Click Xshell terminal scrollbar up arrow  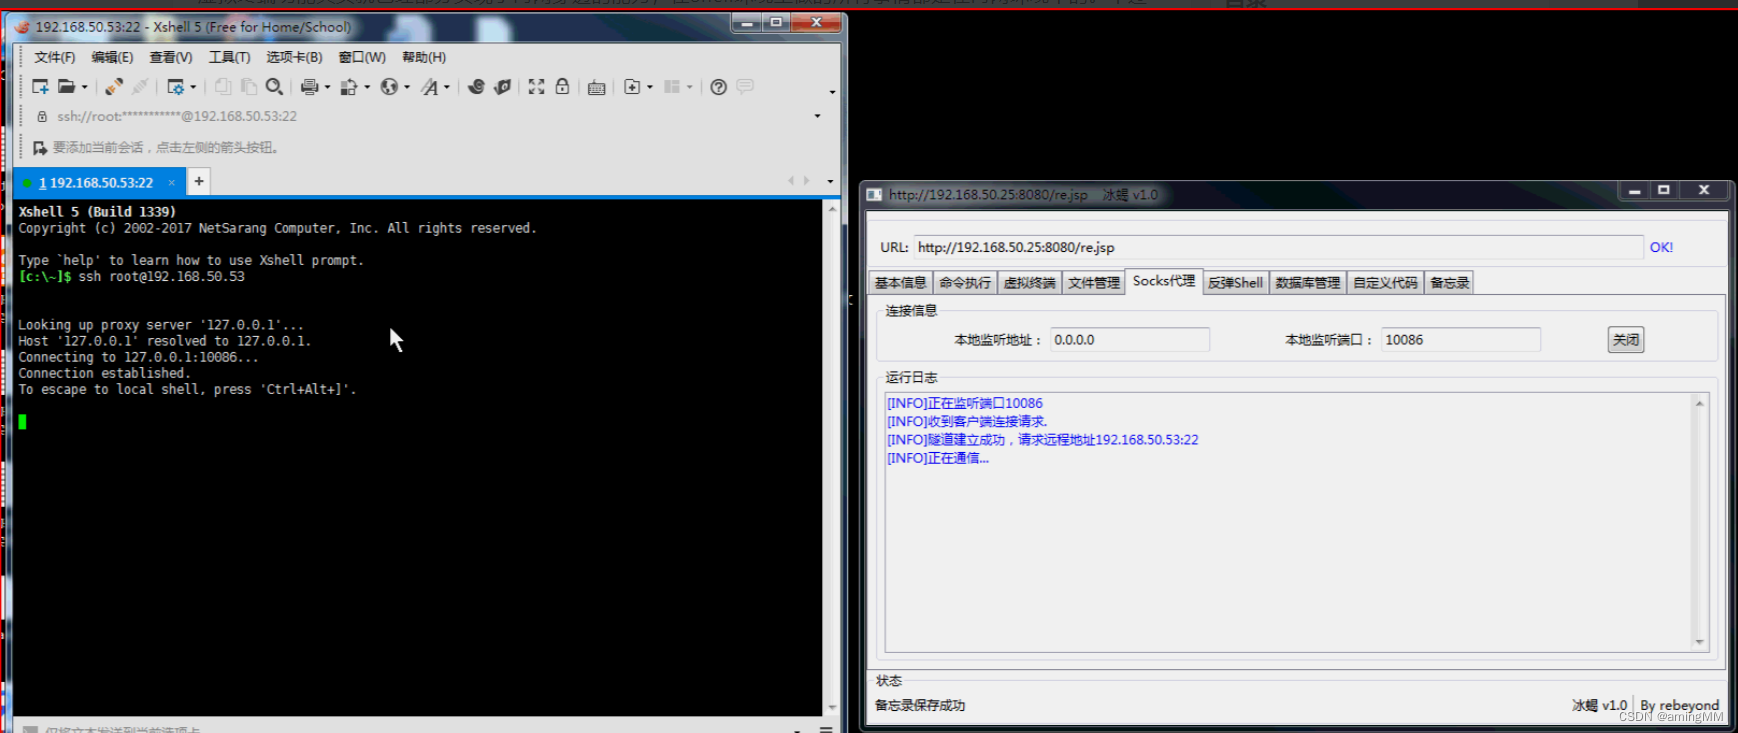(832, 209)
